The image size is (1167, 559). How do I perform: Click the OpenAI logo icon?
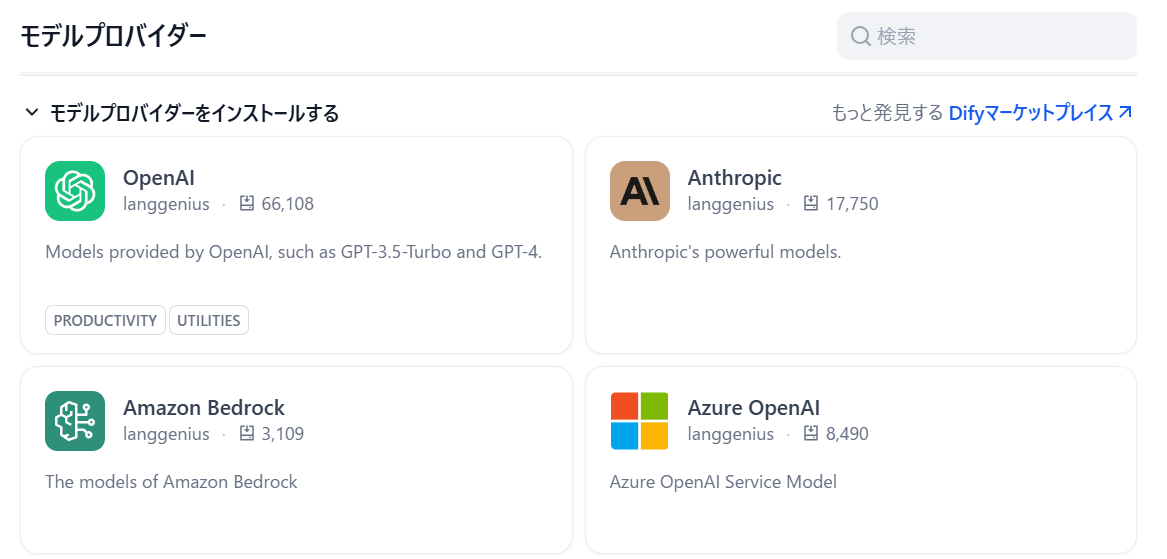pyautogui.click(x=74, y=191)
